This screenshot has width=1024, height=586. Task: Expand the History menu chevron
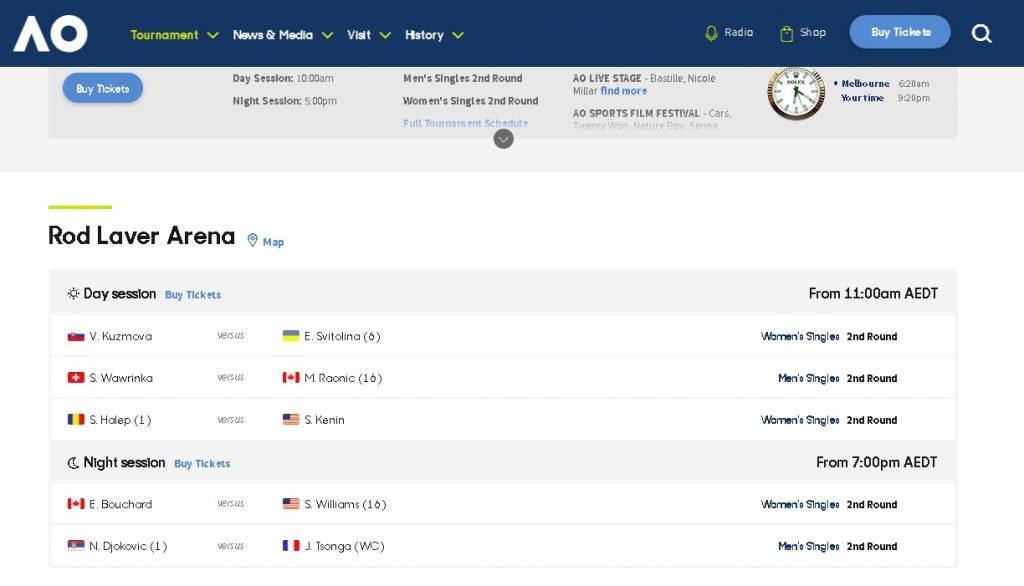click(x=458, y=35)
